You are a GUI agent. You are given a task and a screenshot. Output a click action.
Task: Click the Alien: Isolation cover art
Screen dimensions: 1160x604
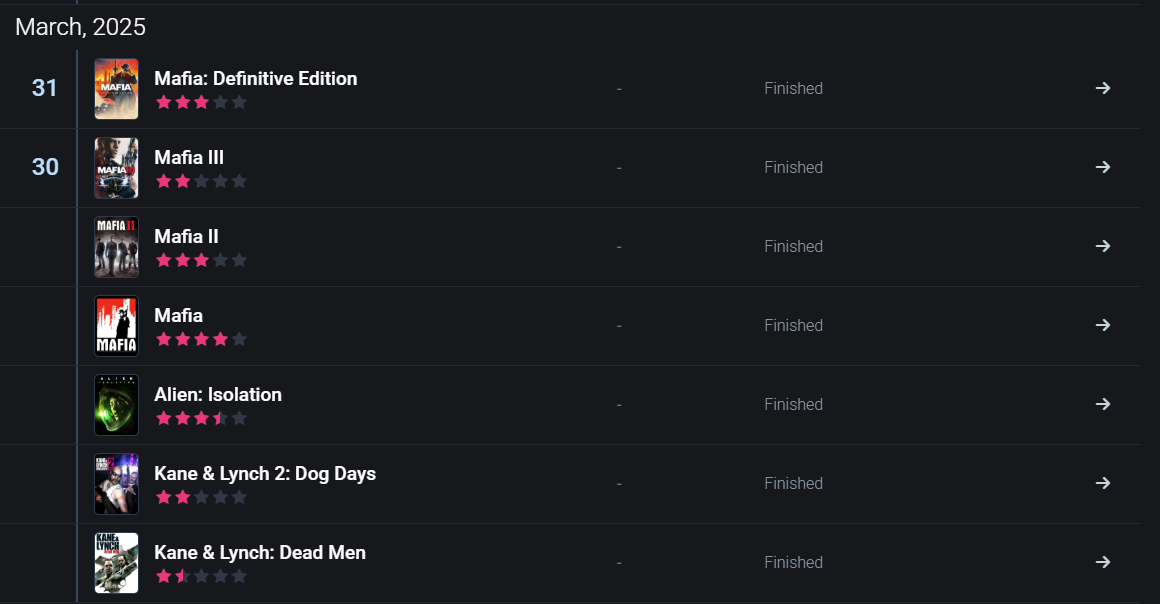click(116, 405)
